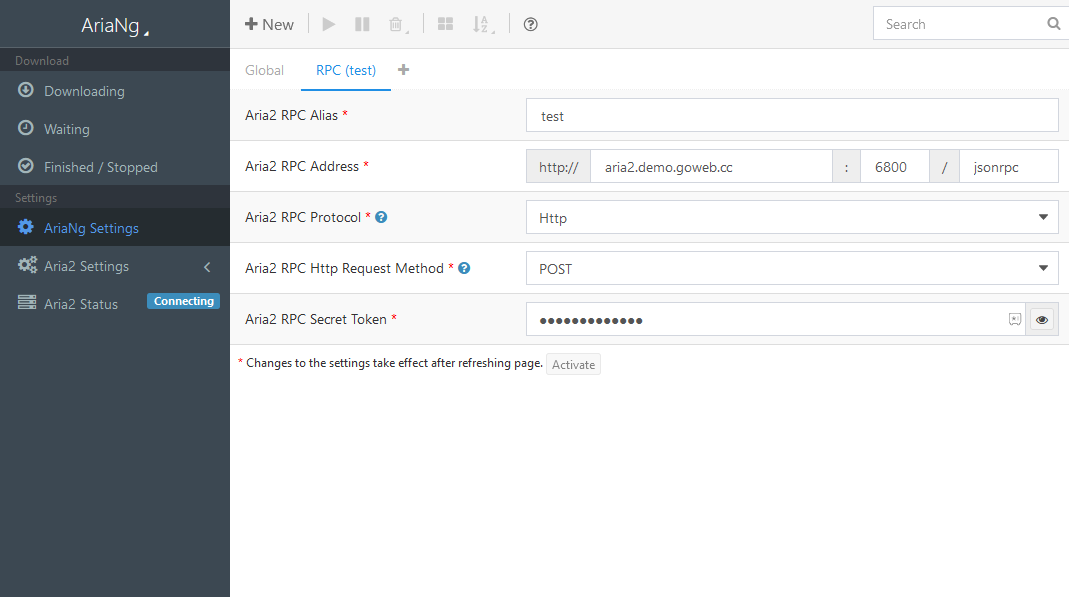Click the safe icon in the token field
This screenshot has width=1069, height=597.
click(1015, 318)
